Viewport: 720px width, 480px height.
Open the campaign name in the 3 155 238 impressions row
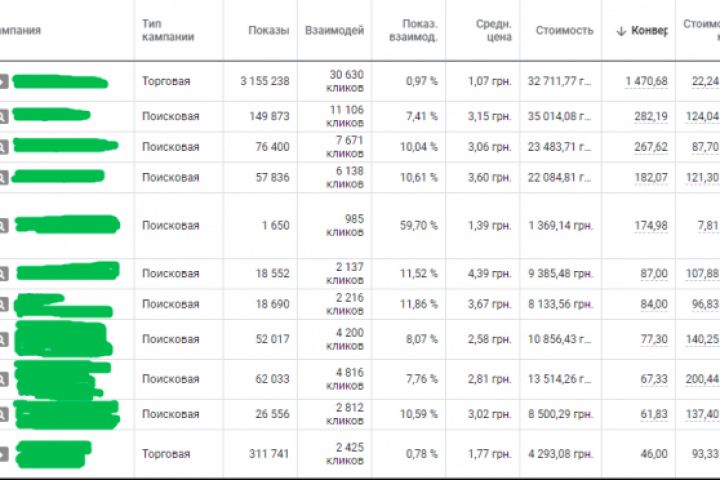pos(60,81)
